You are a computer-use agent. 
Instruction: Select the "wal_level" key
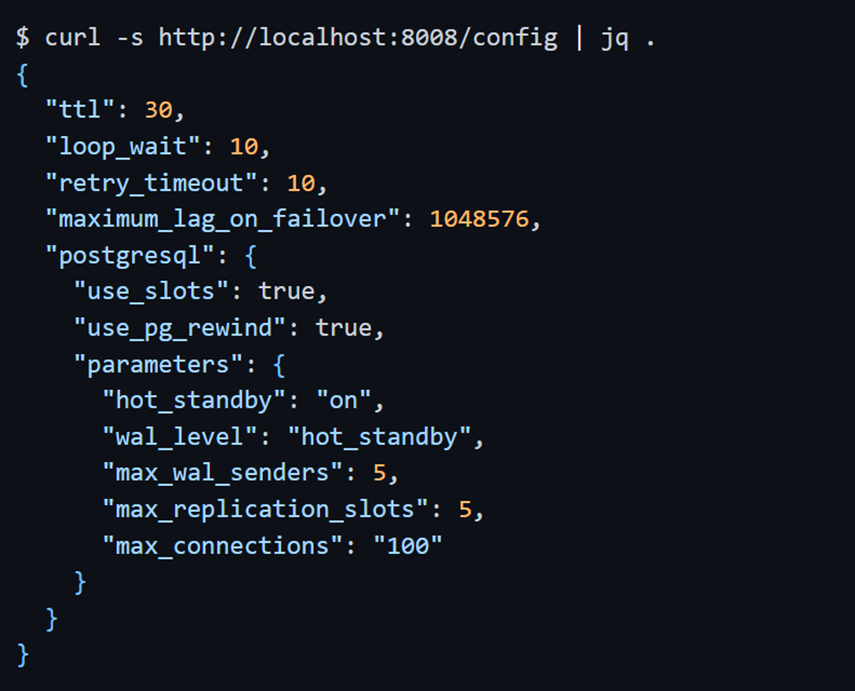[x=180, y=436]
